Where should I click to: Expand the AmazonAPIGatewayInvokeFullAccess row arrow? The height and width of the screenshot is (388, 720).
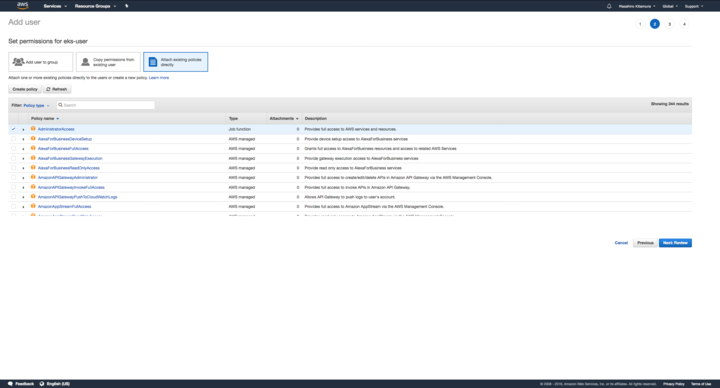(x=23, y=187)
